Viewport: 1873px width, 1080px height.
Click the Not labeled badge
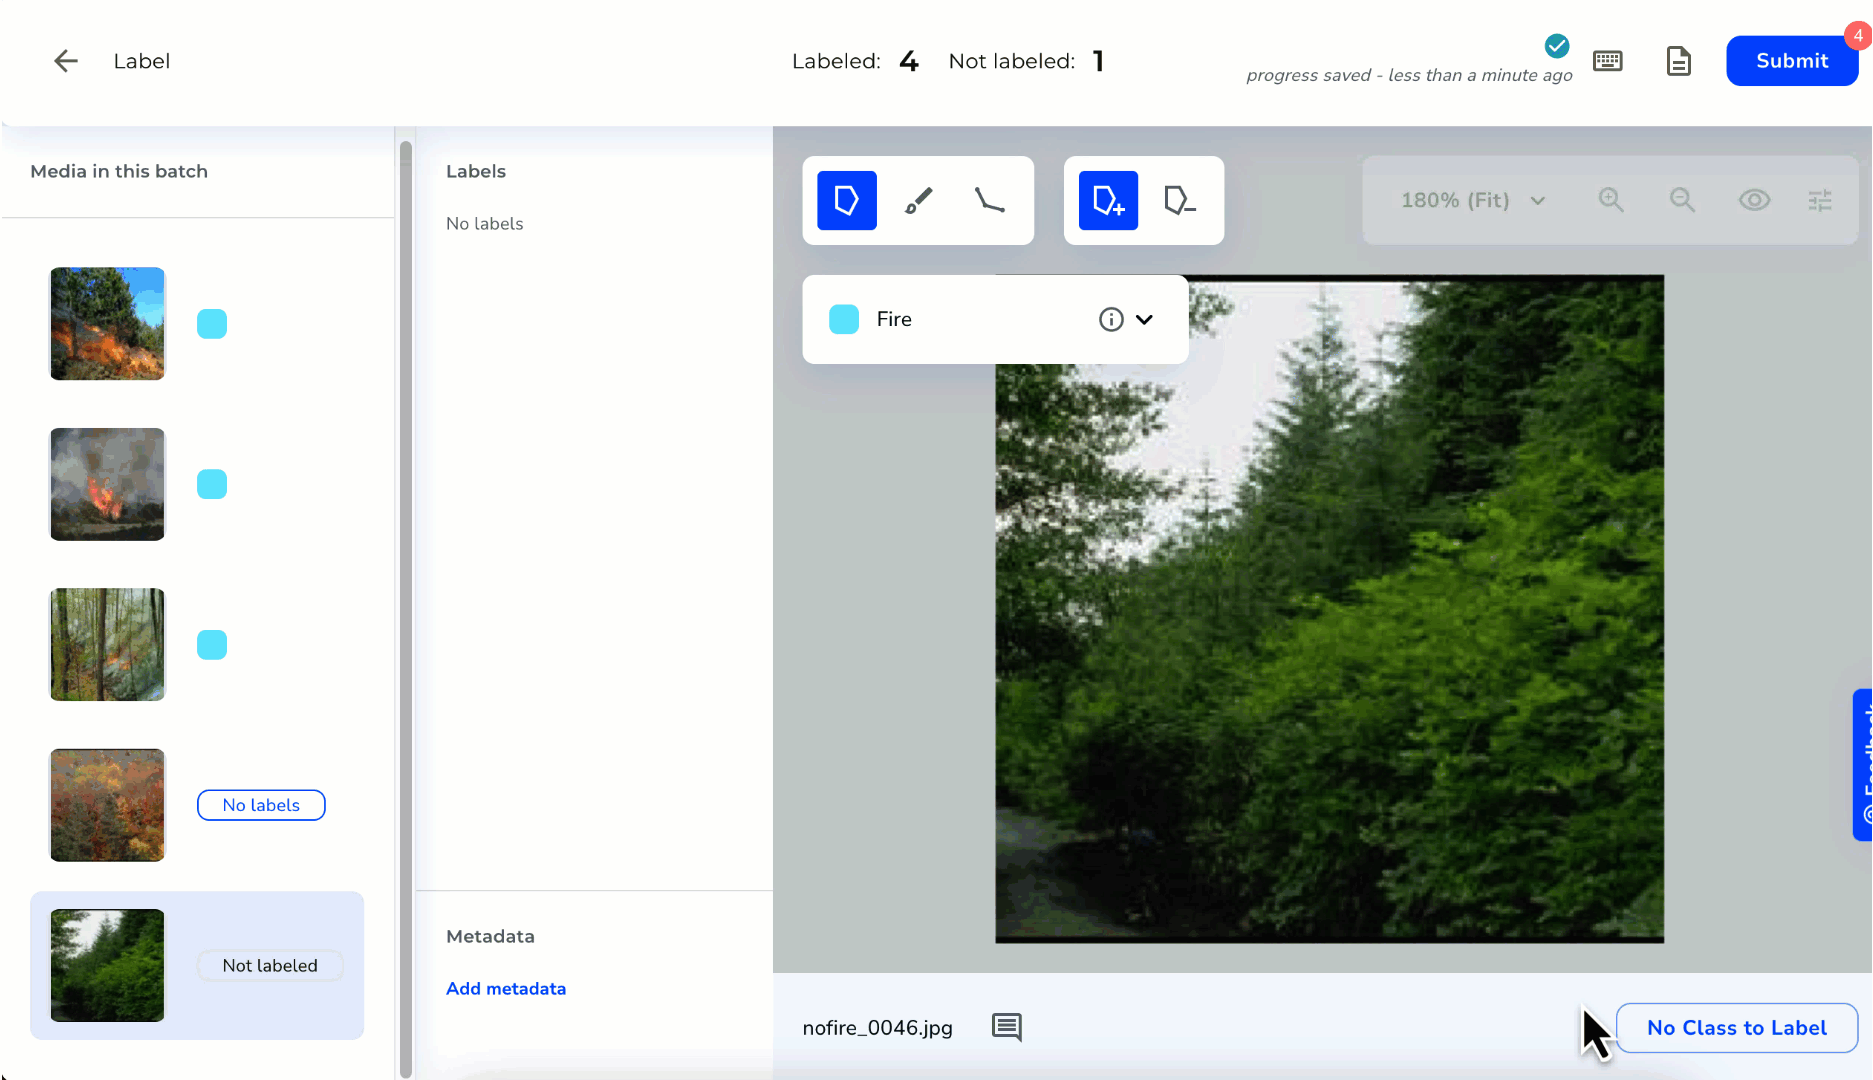[270, 965]
